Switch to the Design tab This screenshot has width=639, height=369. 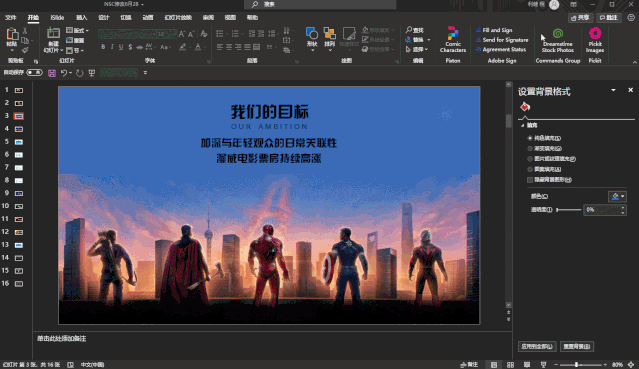[x=104, y=18]
